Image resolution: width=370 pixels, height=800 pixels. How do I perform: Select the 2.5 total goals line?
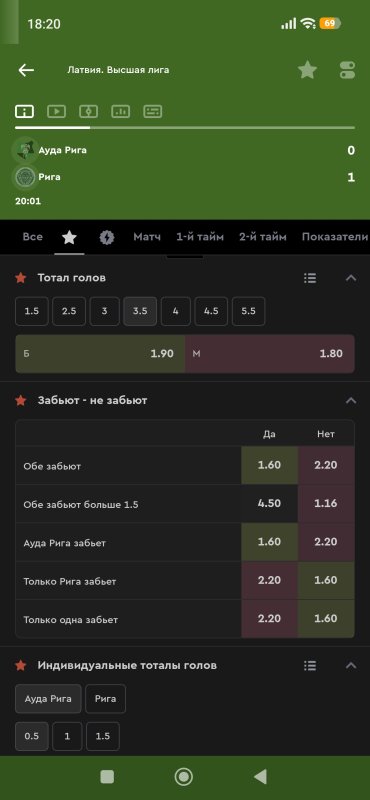69,311
